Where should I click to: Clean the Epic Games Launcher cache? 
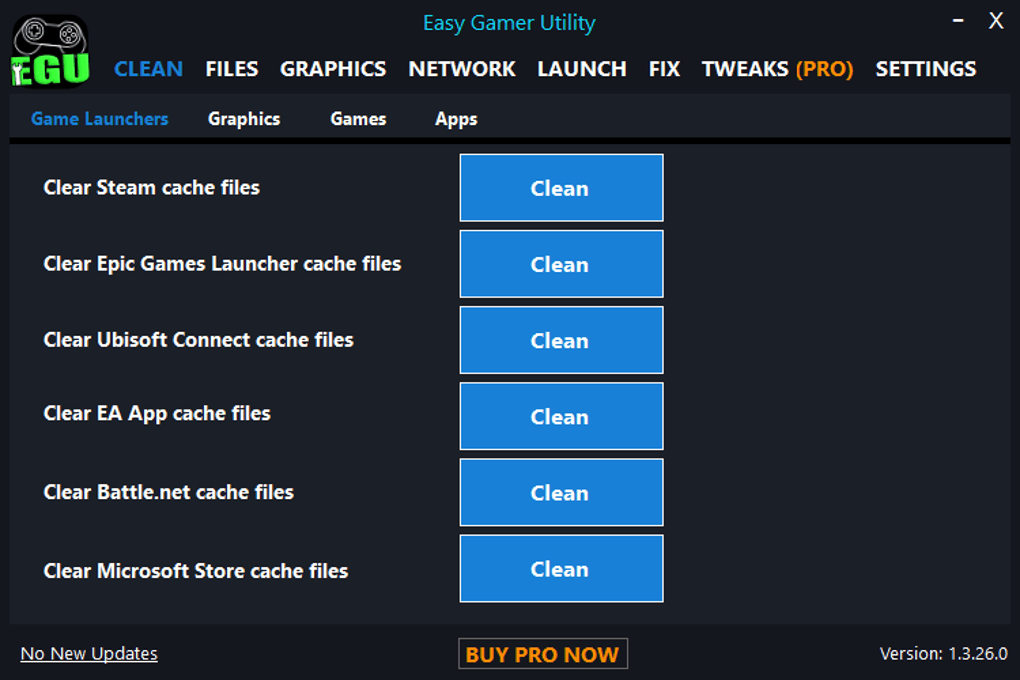pyautogui.click(x=561, y=264)
